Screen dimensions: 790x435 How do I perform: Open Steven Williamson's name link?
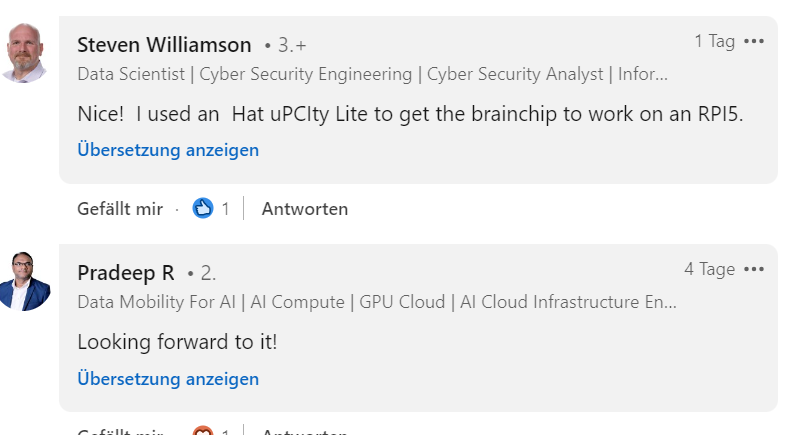click(164, 45)
